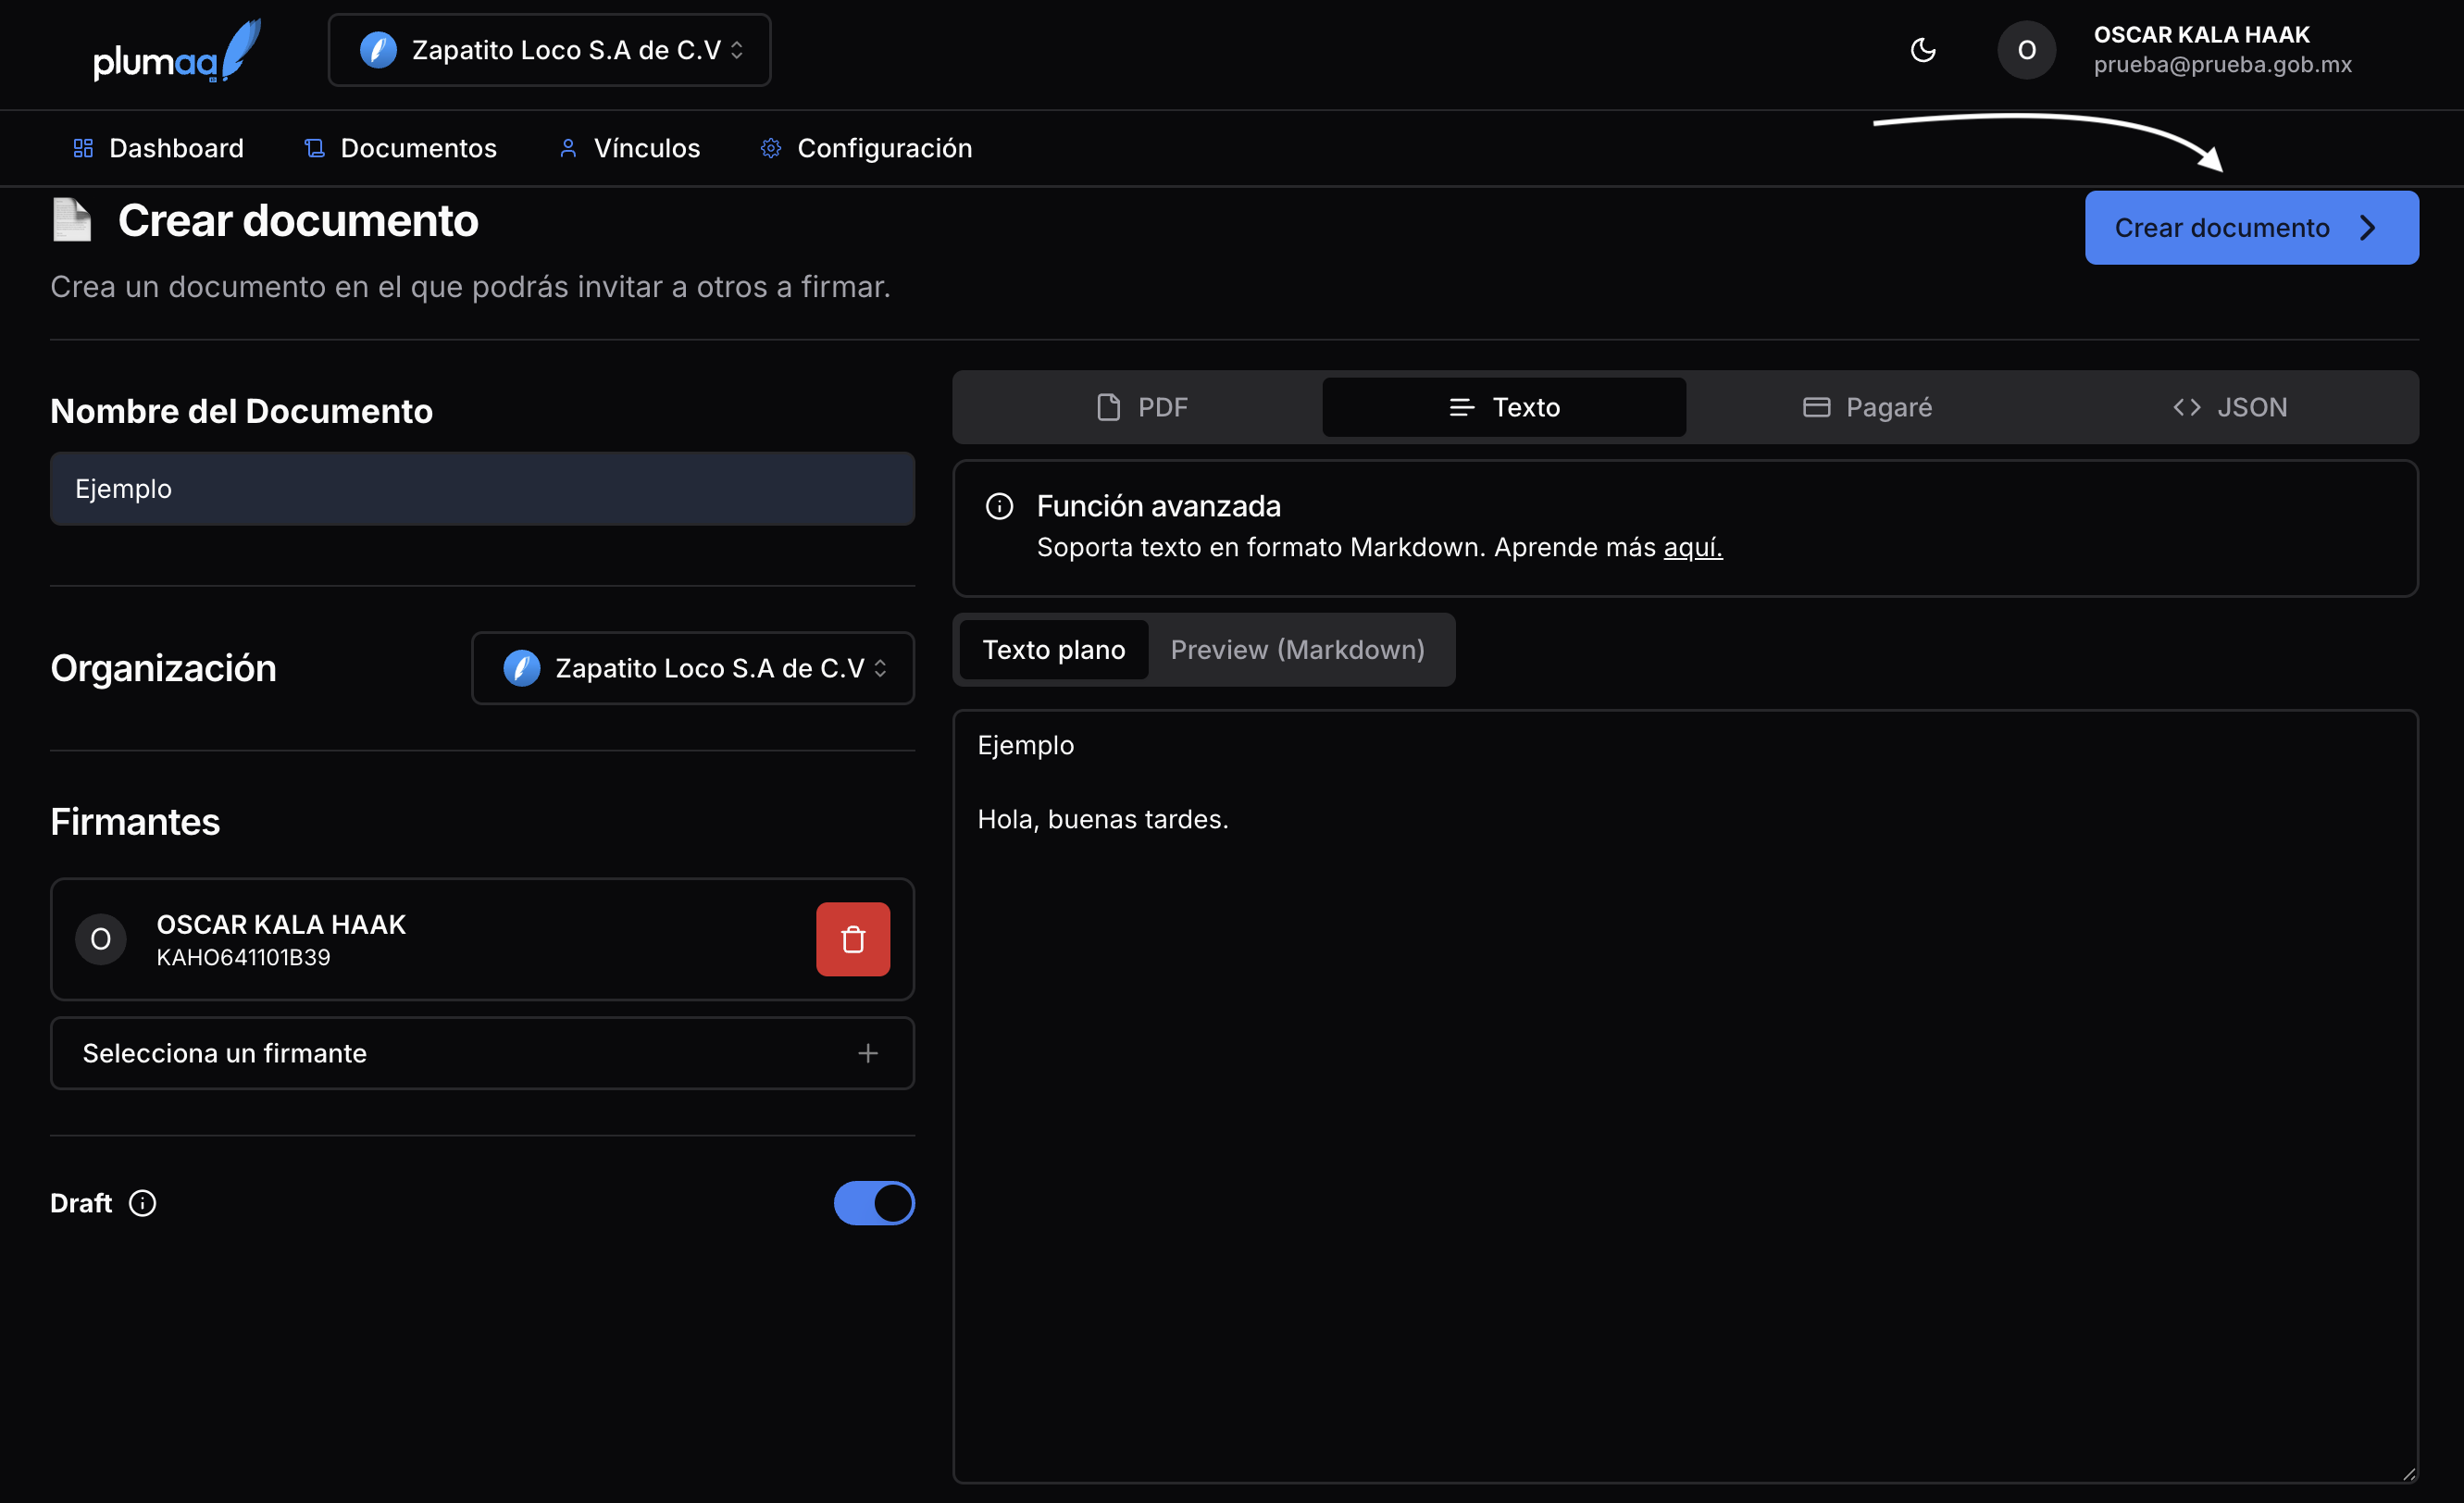The image size is (2464, 1503).
Task: Switch to the PDF tab
Action: point(1141,407)
